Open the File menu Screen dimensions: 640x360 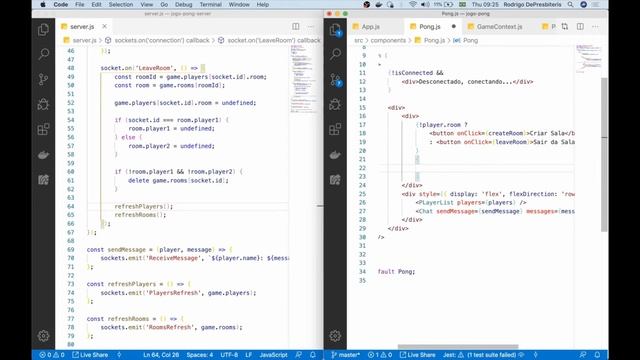[x=80, y=4]
